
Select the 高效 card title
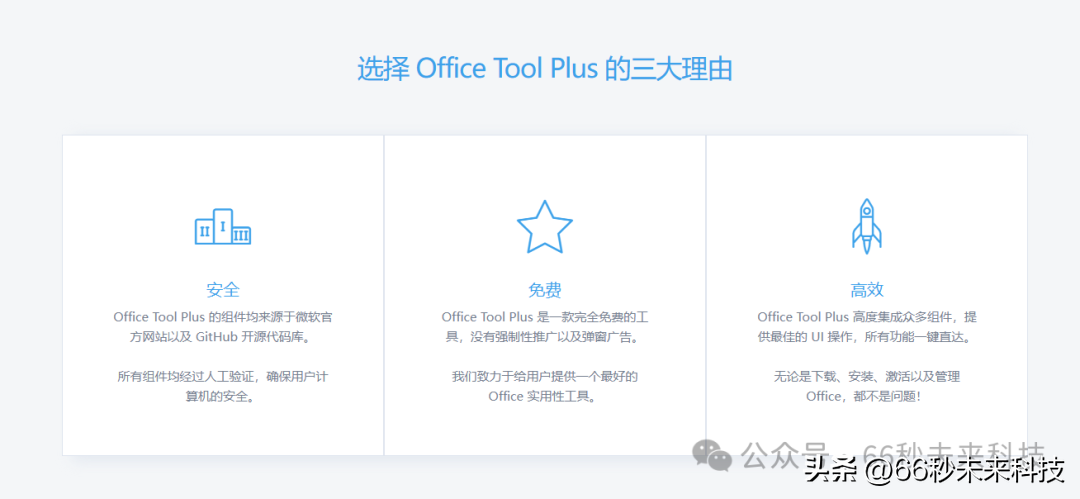coord(867,289)
